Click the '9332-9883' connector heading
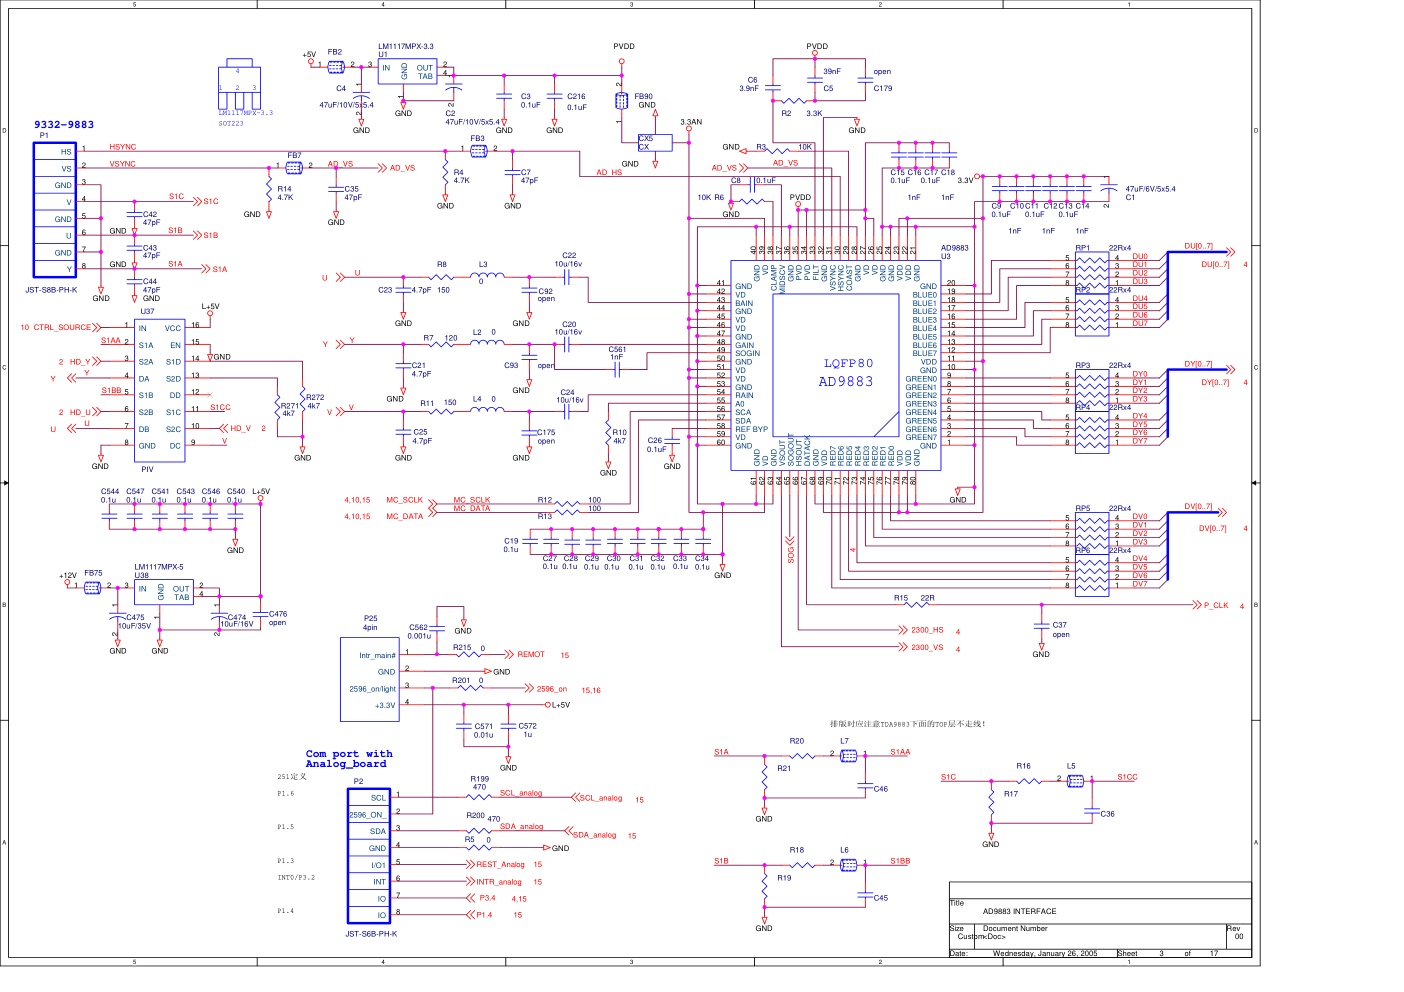The height and width of the screenshot is (992, 1404). point(64,125)
